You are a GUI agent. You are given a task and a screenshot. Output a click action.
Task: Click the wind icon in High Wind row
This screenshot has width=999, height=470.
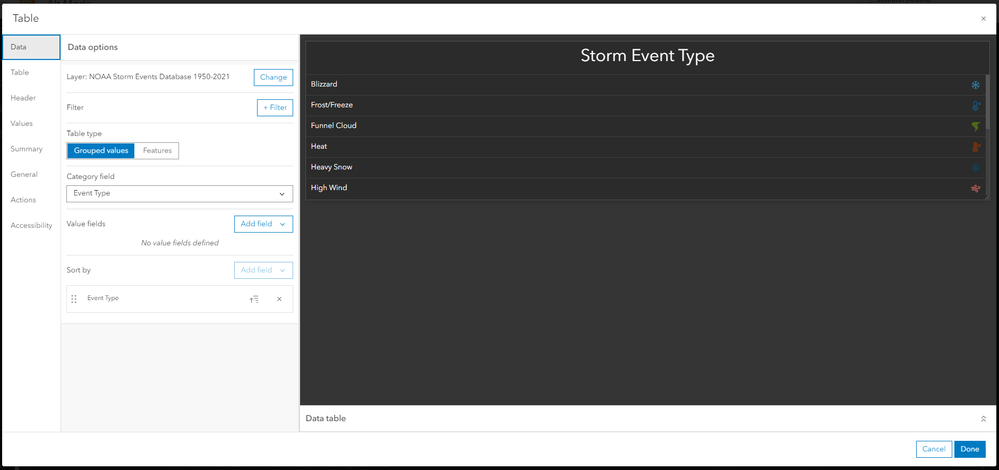coord(975,189)
